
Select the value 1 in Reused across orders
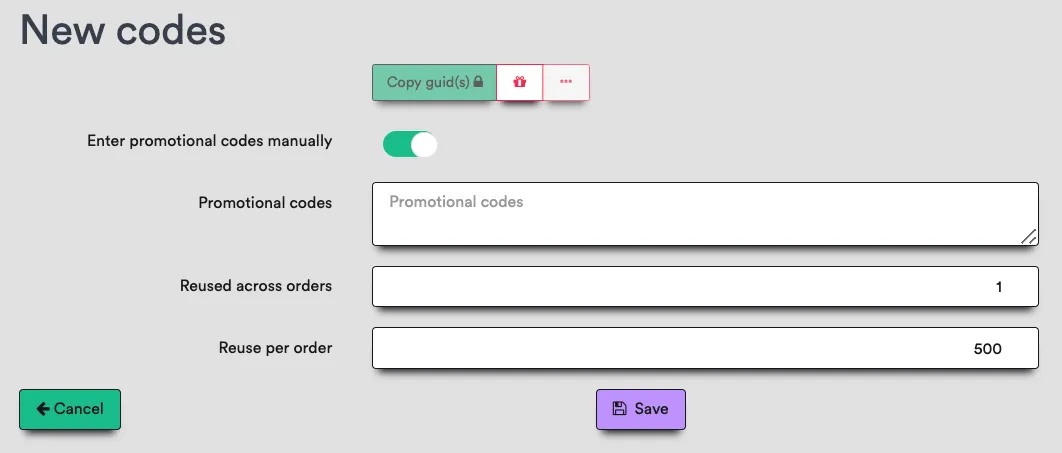pos(998,287)
